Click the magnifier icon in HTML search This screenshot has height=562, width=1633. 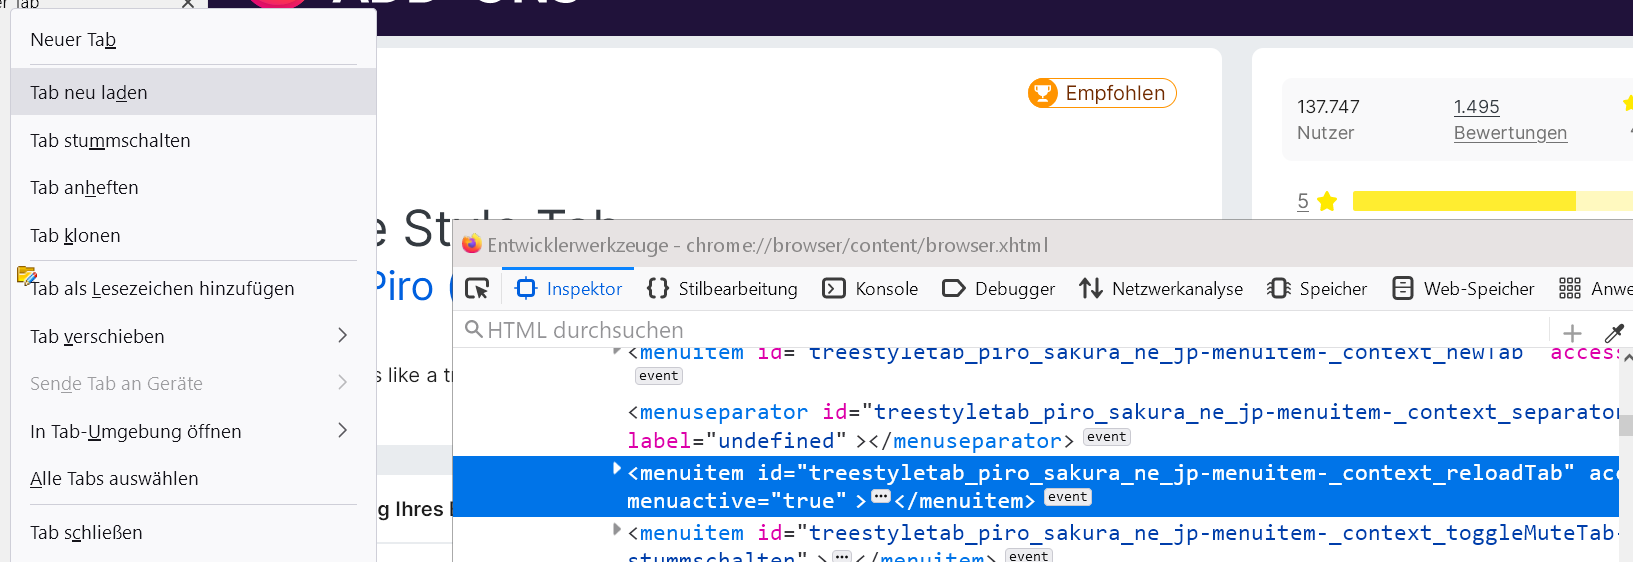point(473,329)
